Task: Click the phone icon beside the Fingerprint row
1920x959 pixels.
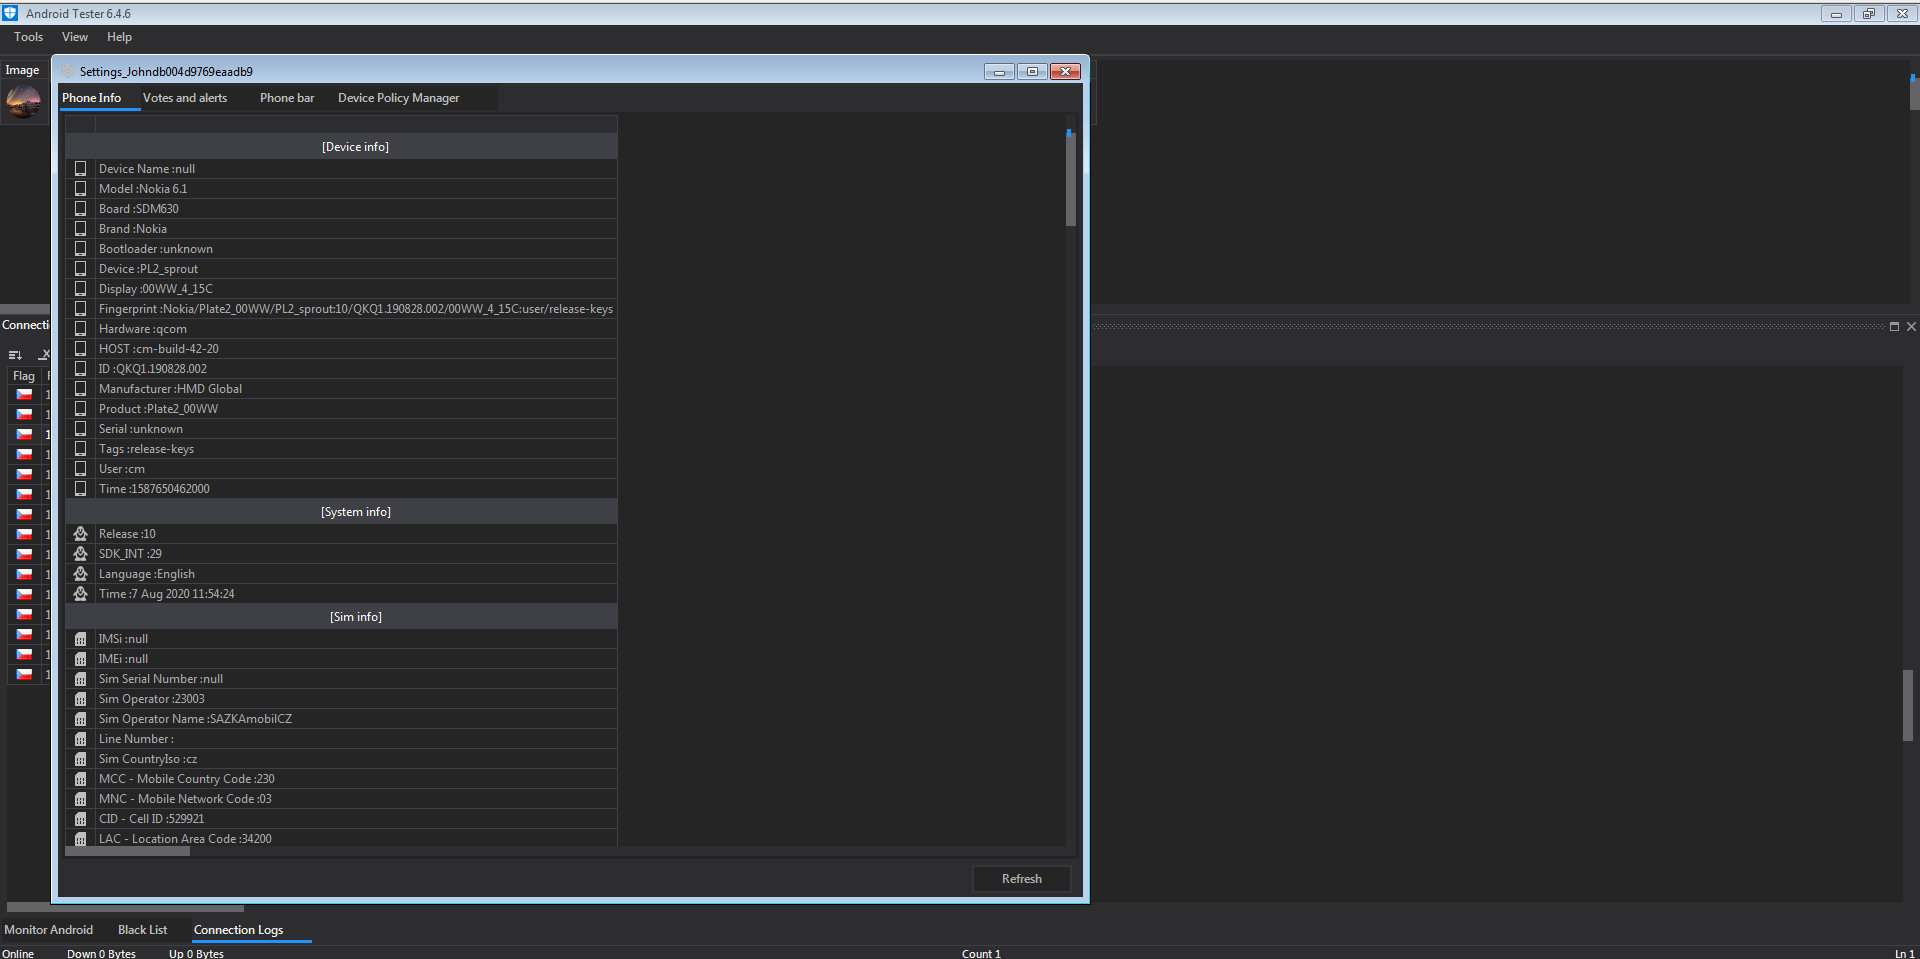Action: click(x=81, y=309)
